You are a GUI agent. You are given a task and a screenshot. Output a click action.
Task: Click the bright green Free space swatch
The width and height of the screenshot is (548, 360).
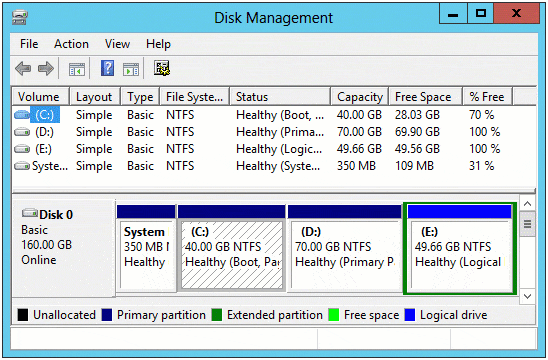334,315
